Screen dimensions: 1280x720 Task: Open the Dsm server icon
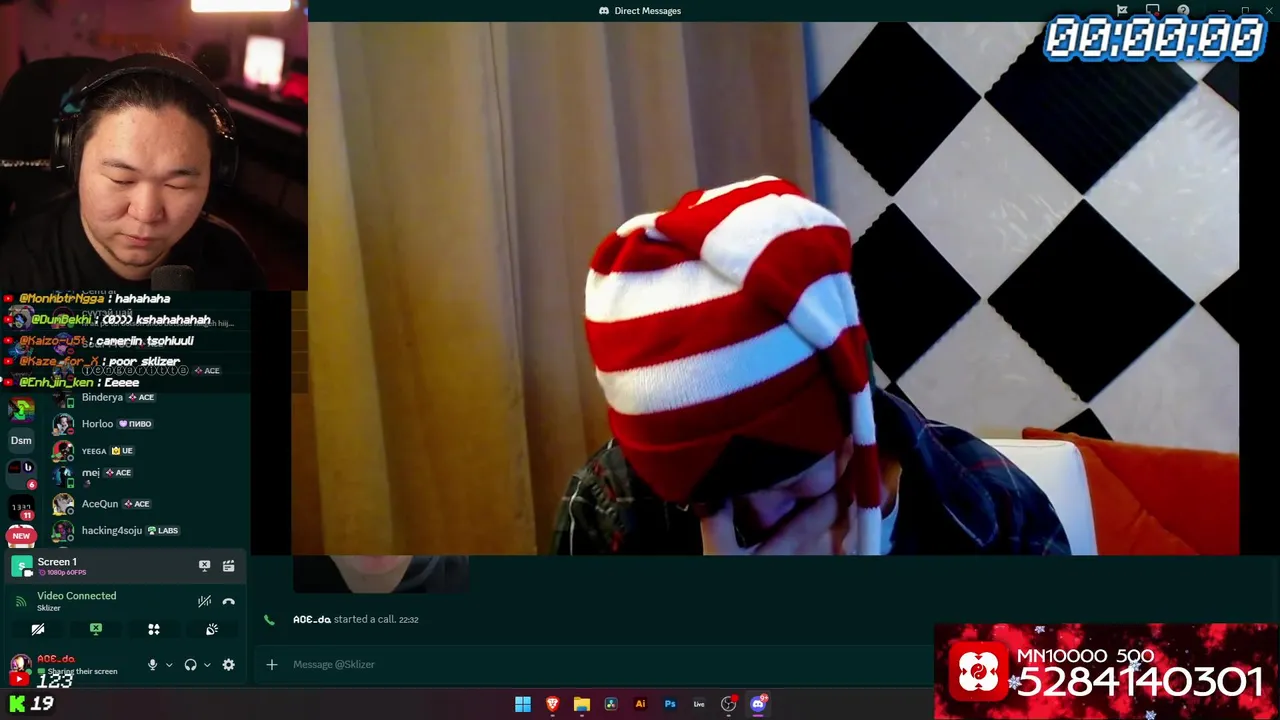pos(21,440)
